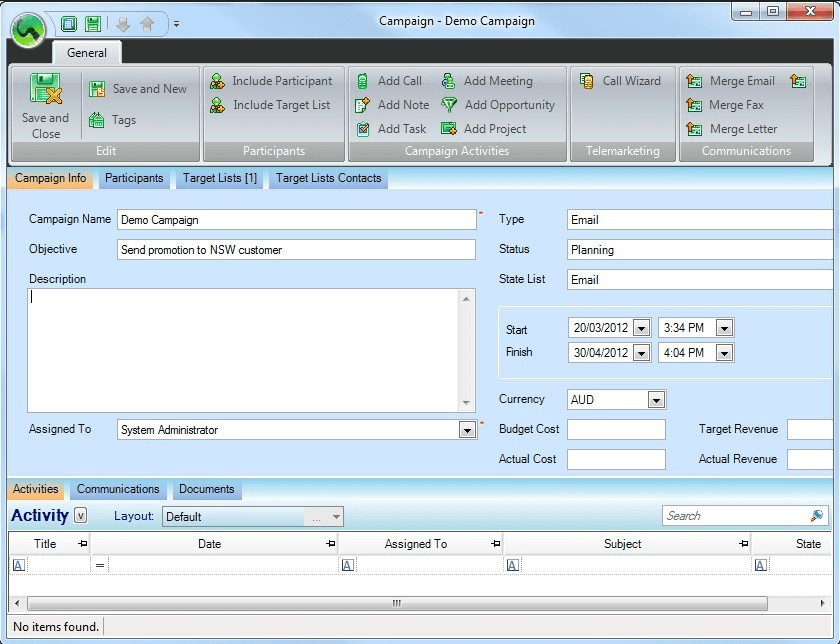The width and height of the screenshot is (840, 644).
Task: Open the Start date dropdown
Action: [641, 328]
